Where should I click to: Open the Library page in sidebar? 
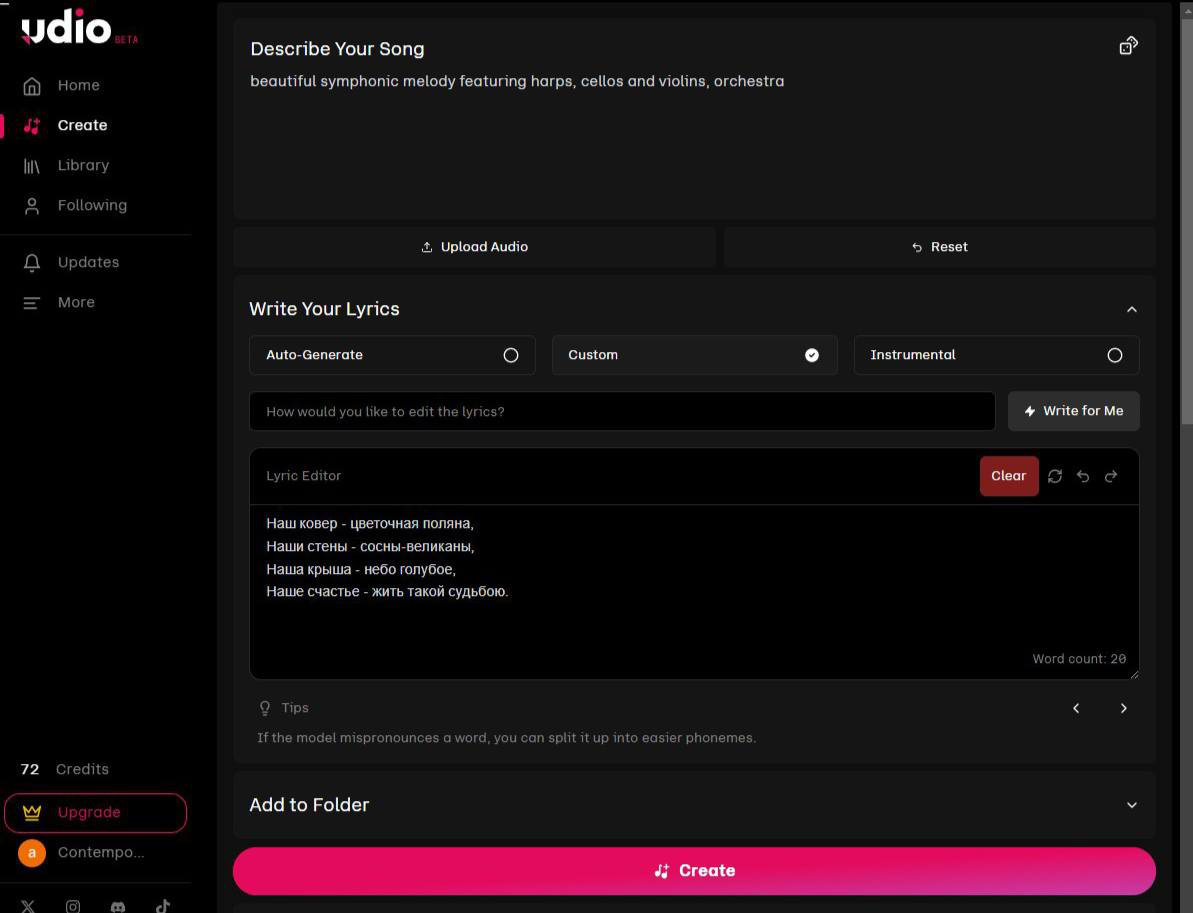pos(83,165)
